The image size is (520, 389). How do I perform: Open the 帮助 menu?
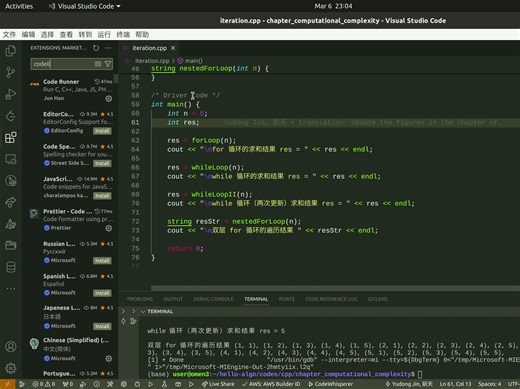[142, 34]
